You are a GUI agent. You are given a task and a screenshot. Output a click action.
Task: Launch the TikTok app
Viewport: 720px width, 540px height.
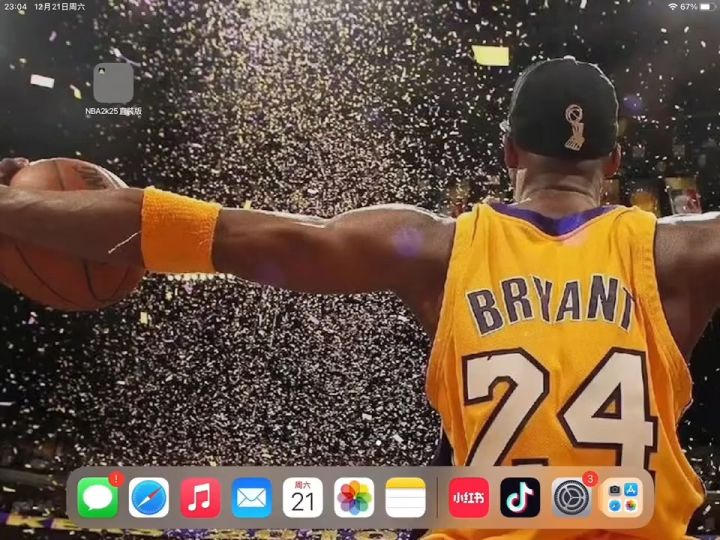click(x=520, y=497)
